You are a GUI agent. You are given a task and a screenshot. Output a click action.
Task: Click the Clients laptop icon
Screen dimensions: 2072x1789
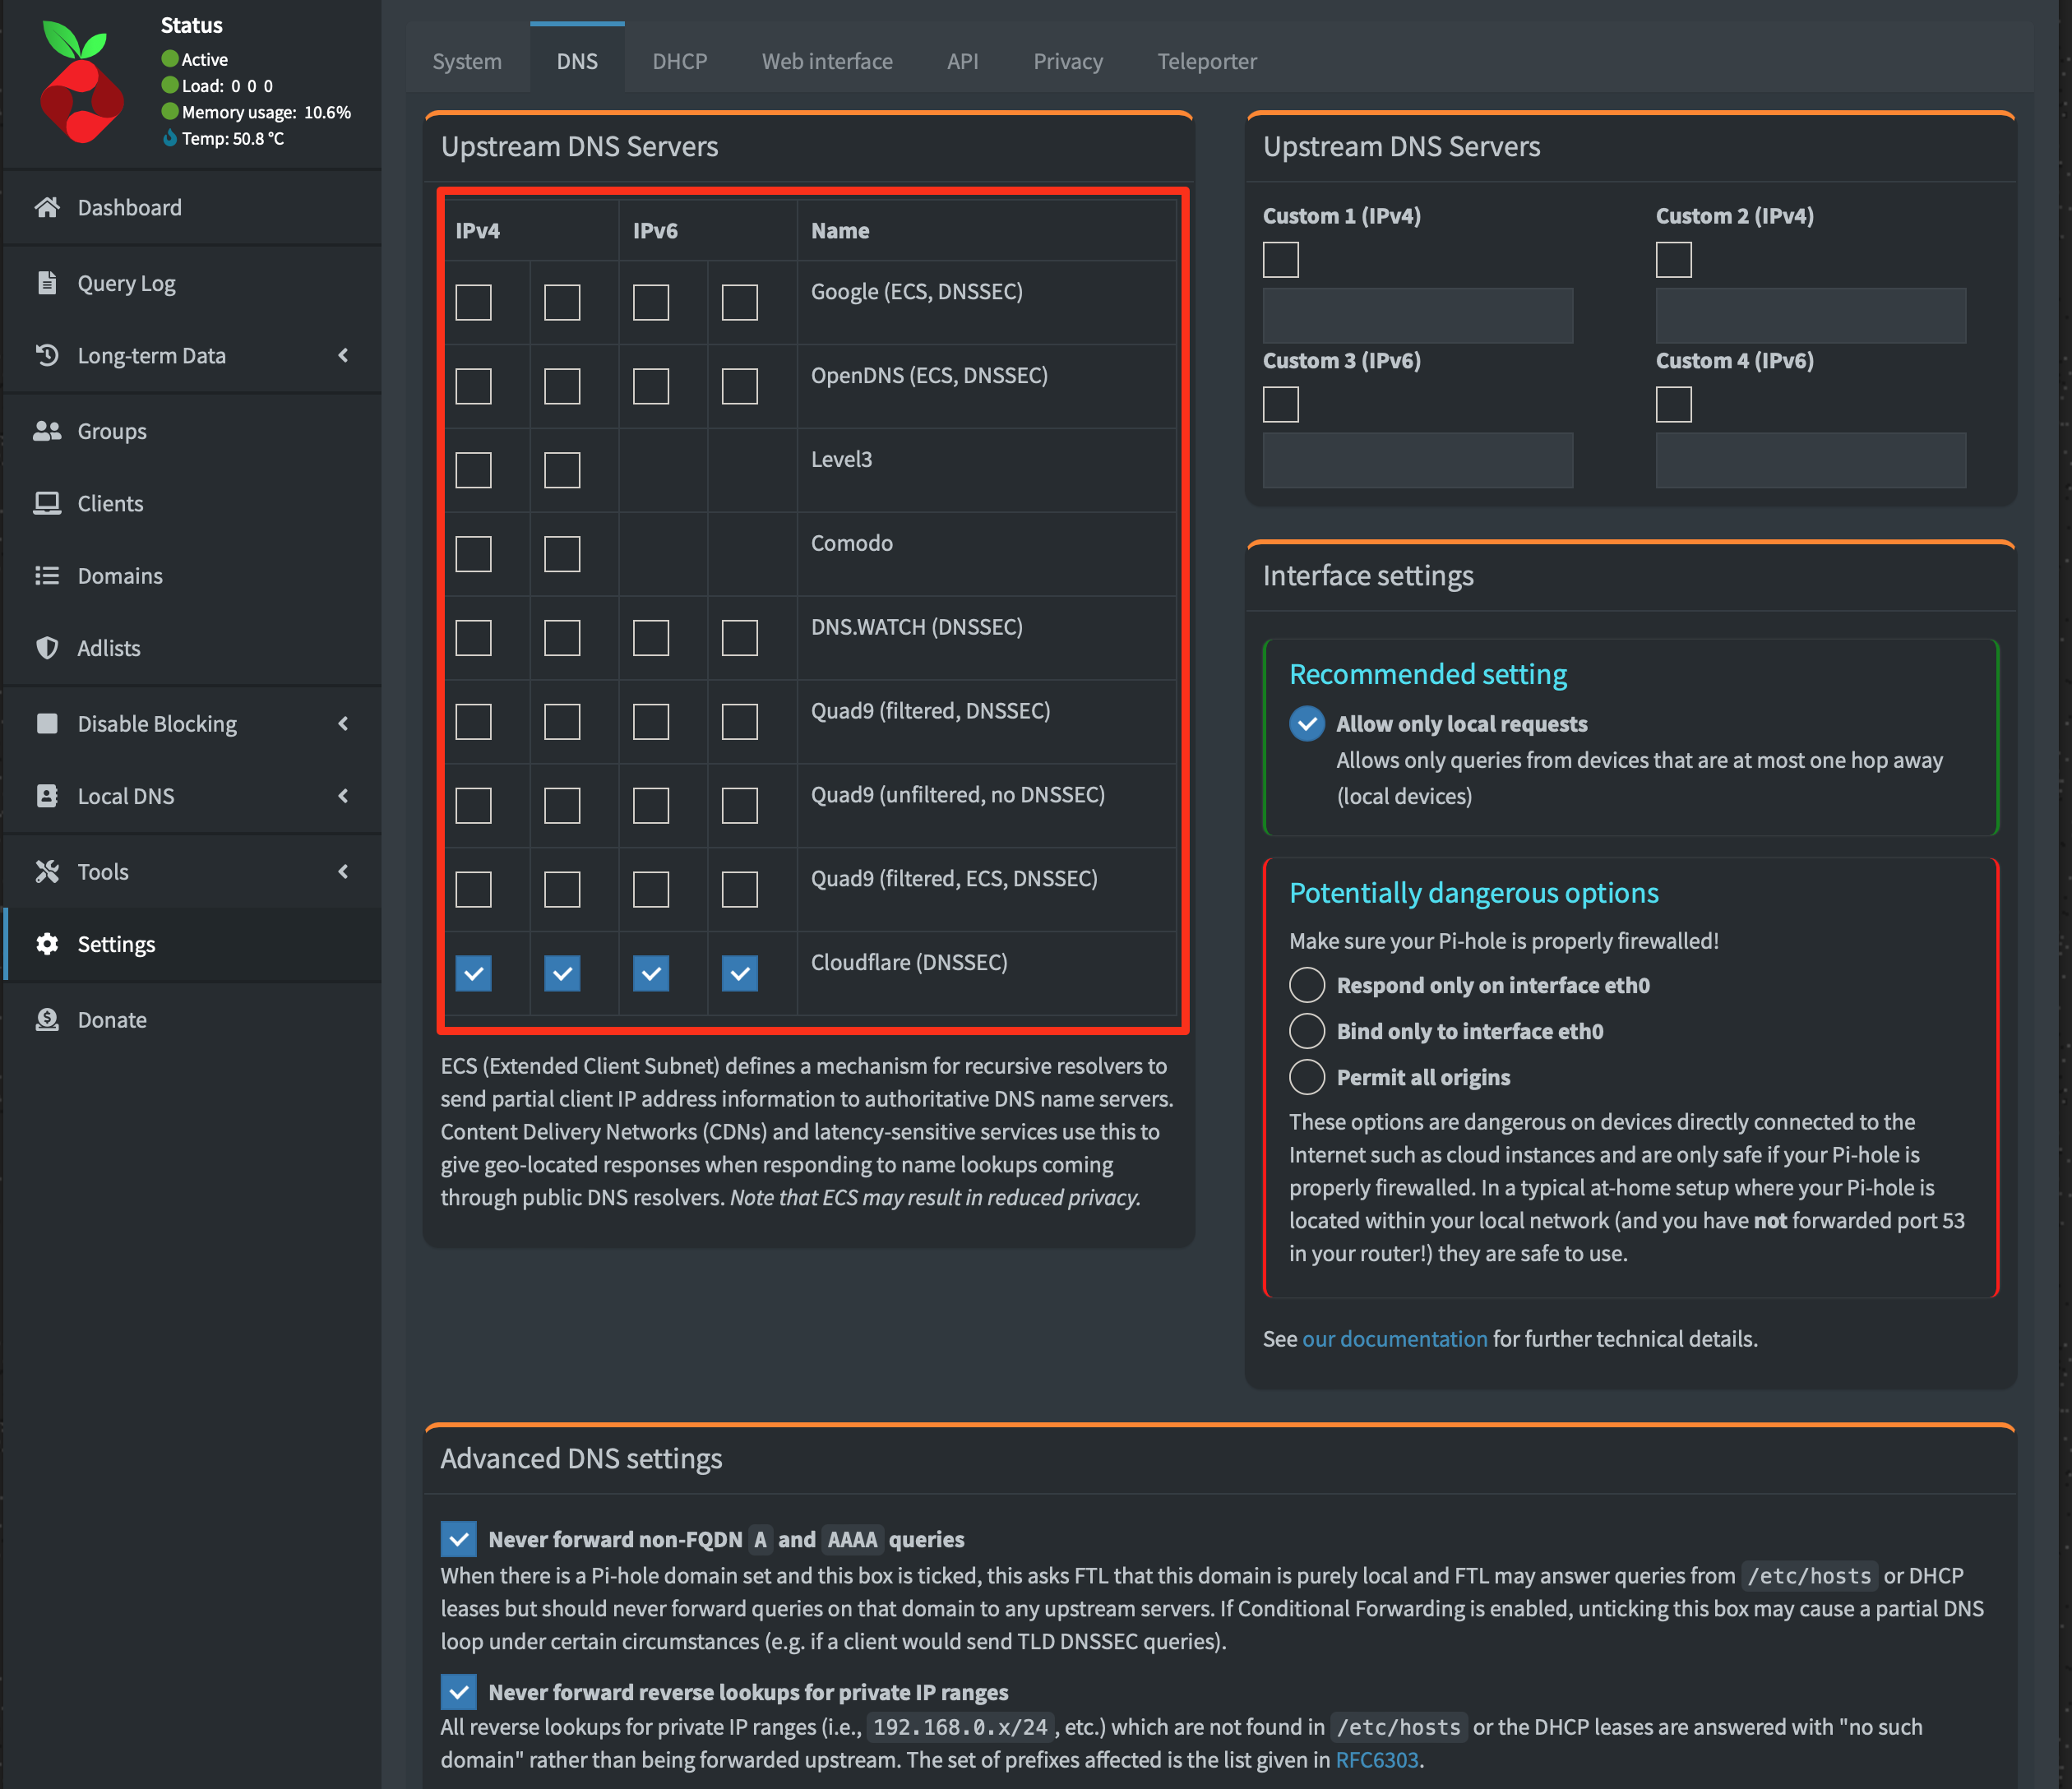[x=47, y=503]
